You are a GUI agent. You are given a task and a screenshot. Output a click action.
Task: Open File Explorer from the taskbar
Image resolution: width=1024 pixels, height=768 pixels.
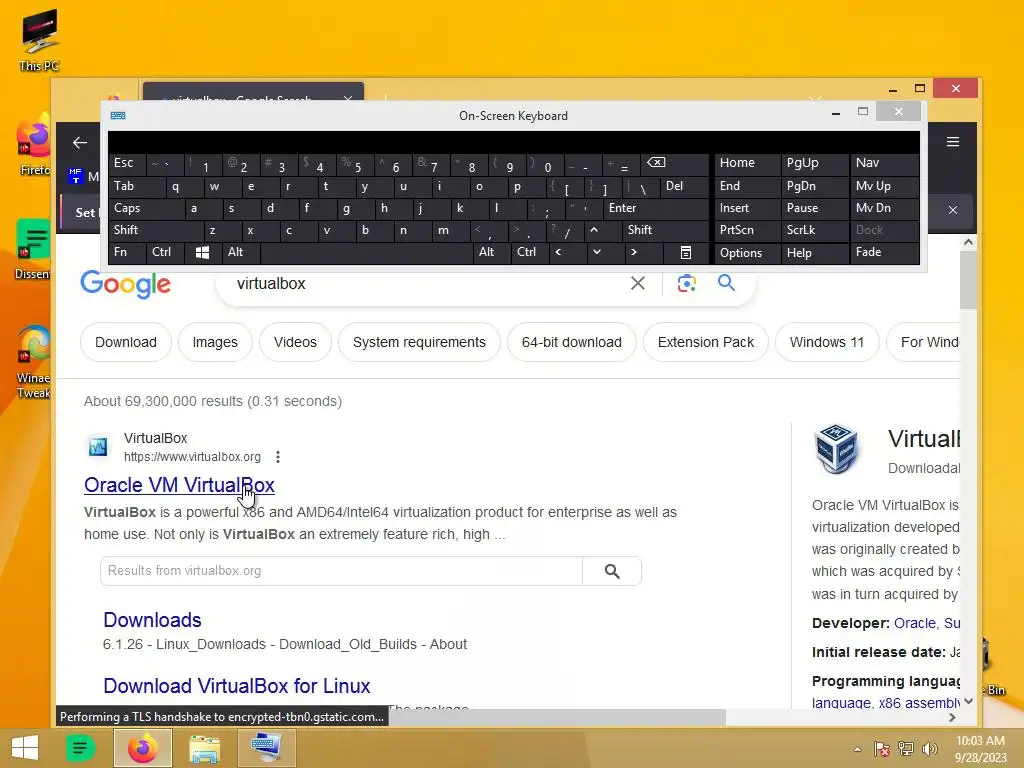(204, 748)
